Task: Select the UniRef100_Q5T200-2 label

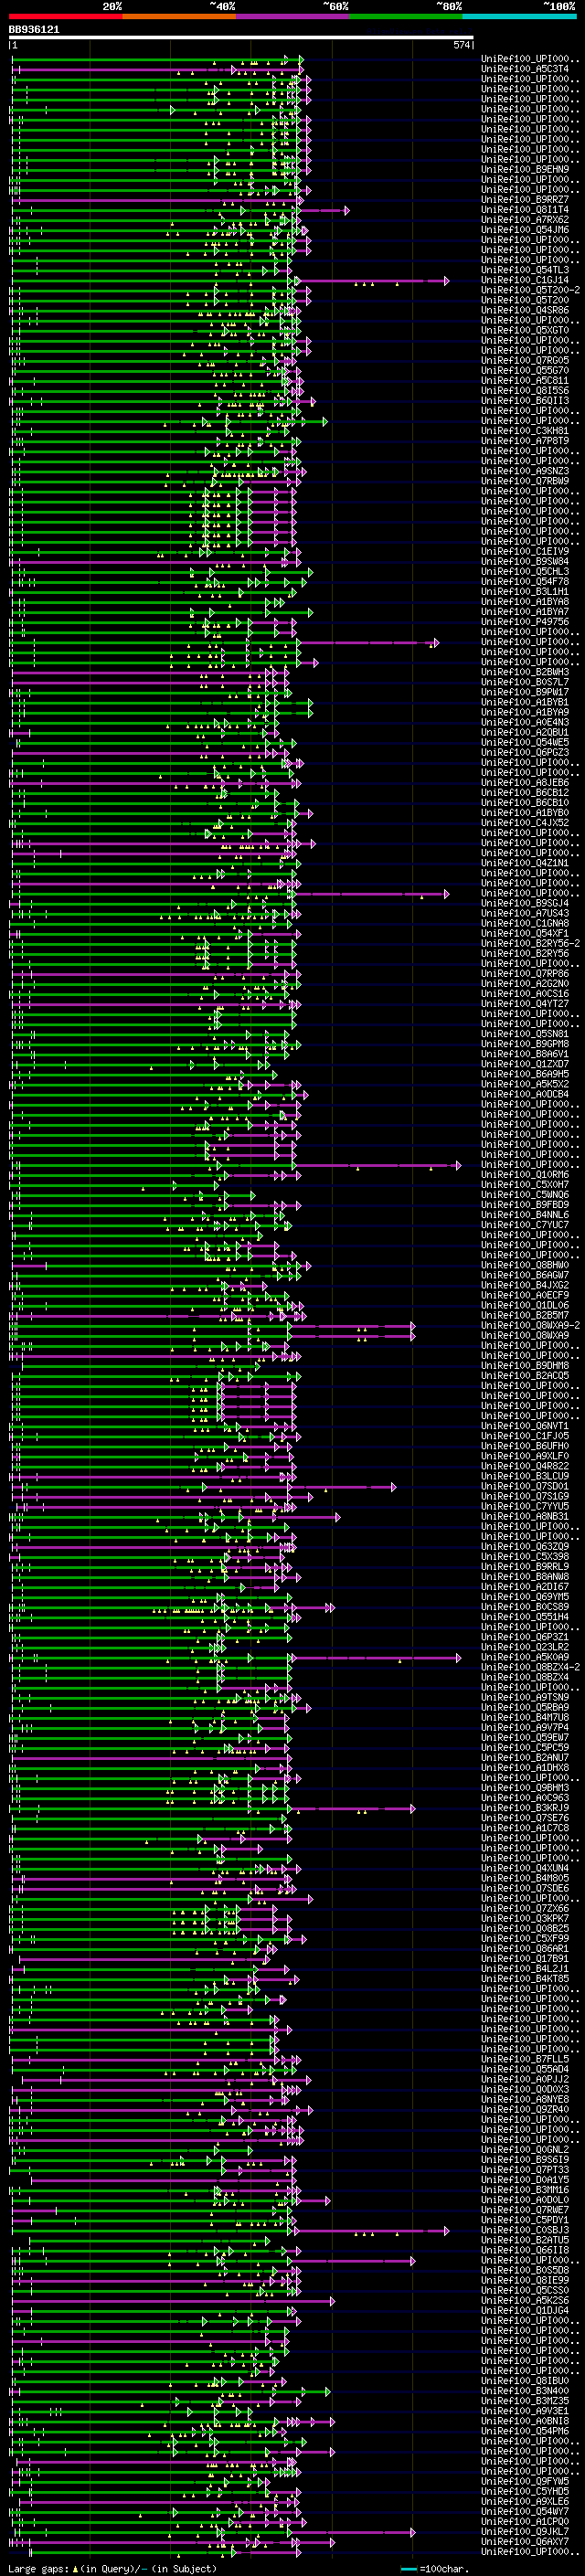Action: 530,290
